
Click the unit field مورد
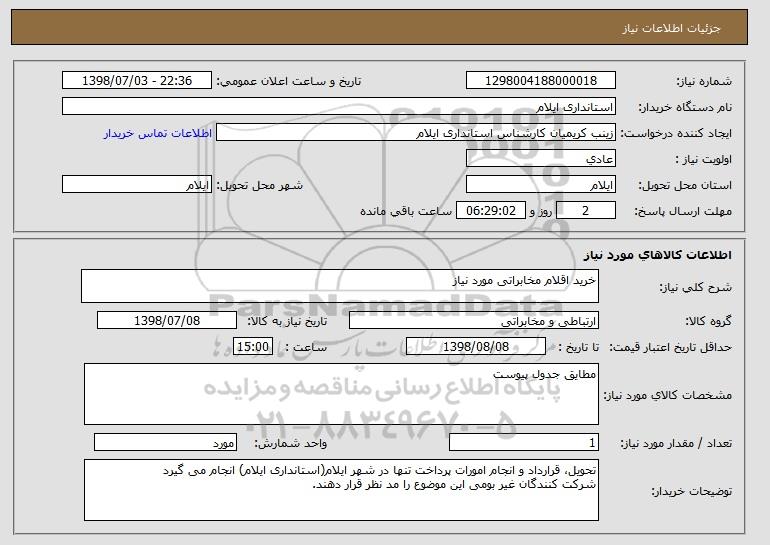pos(165,442)
